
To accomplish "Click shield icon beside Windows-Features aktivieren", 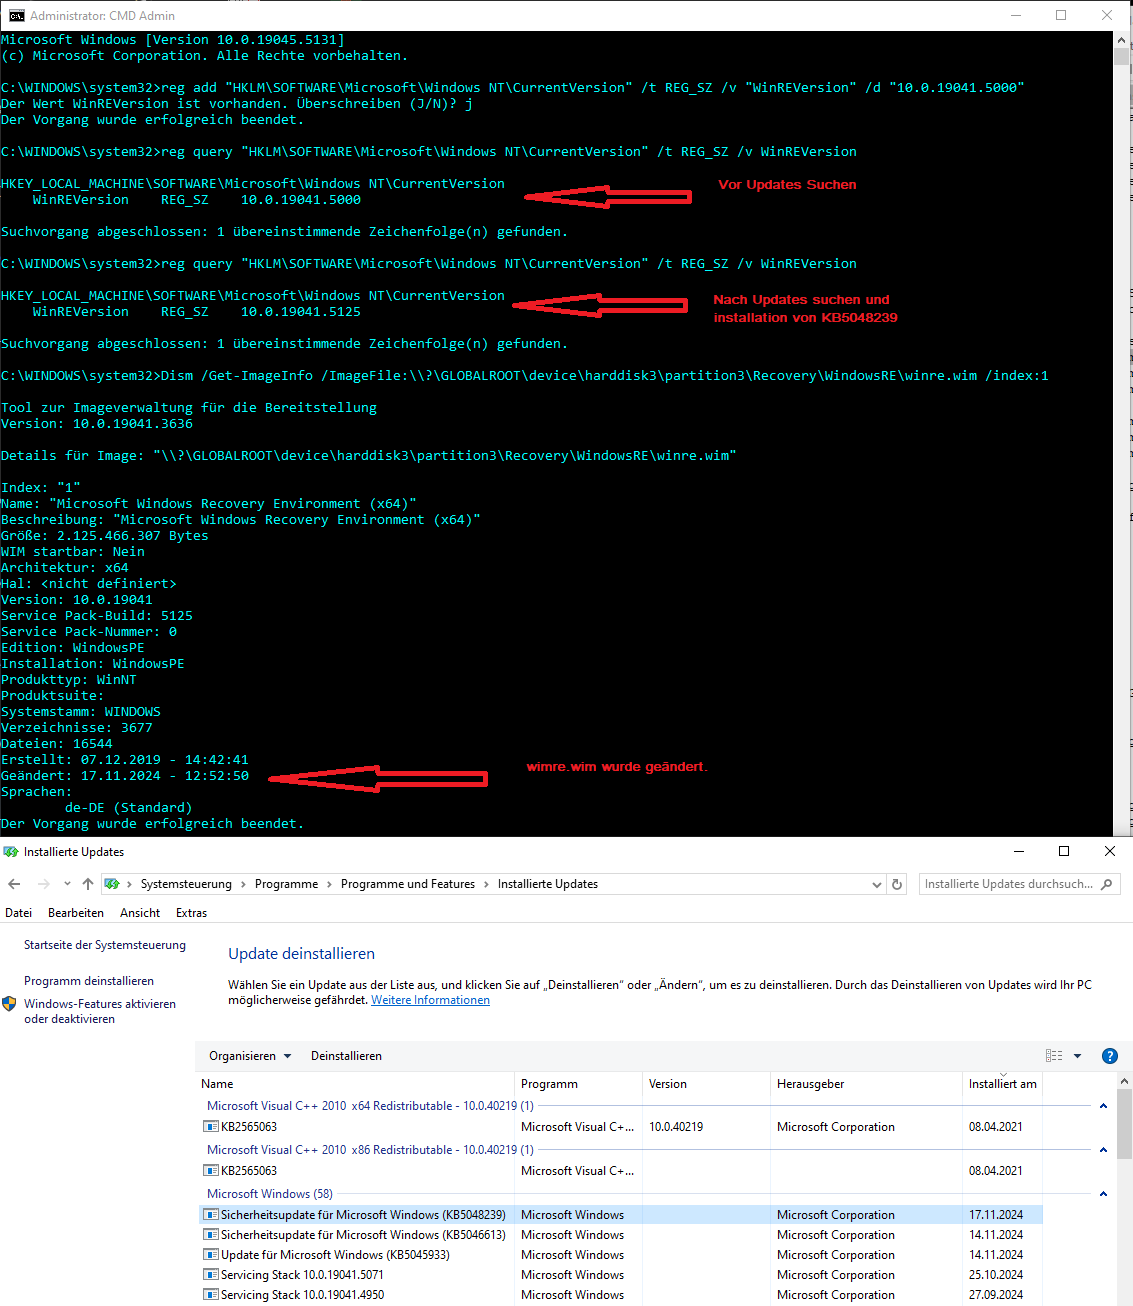I will click(10, 1004).
